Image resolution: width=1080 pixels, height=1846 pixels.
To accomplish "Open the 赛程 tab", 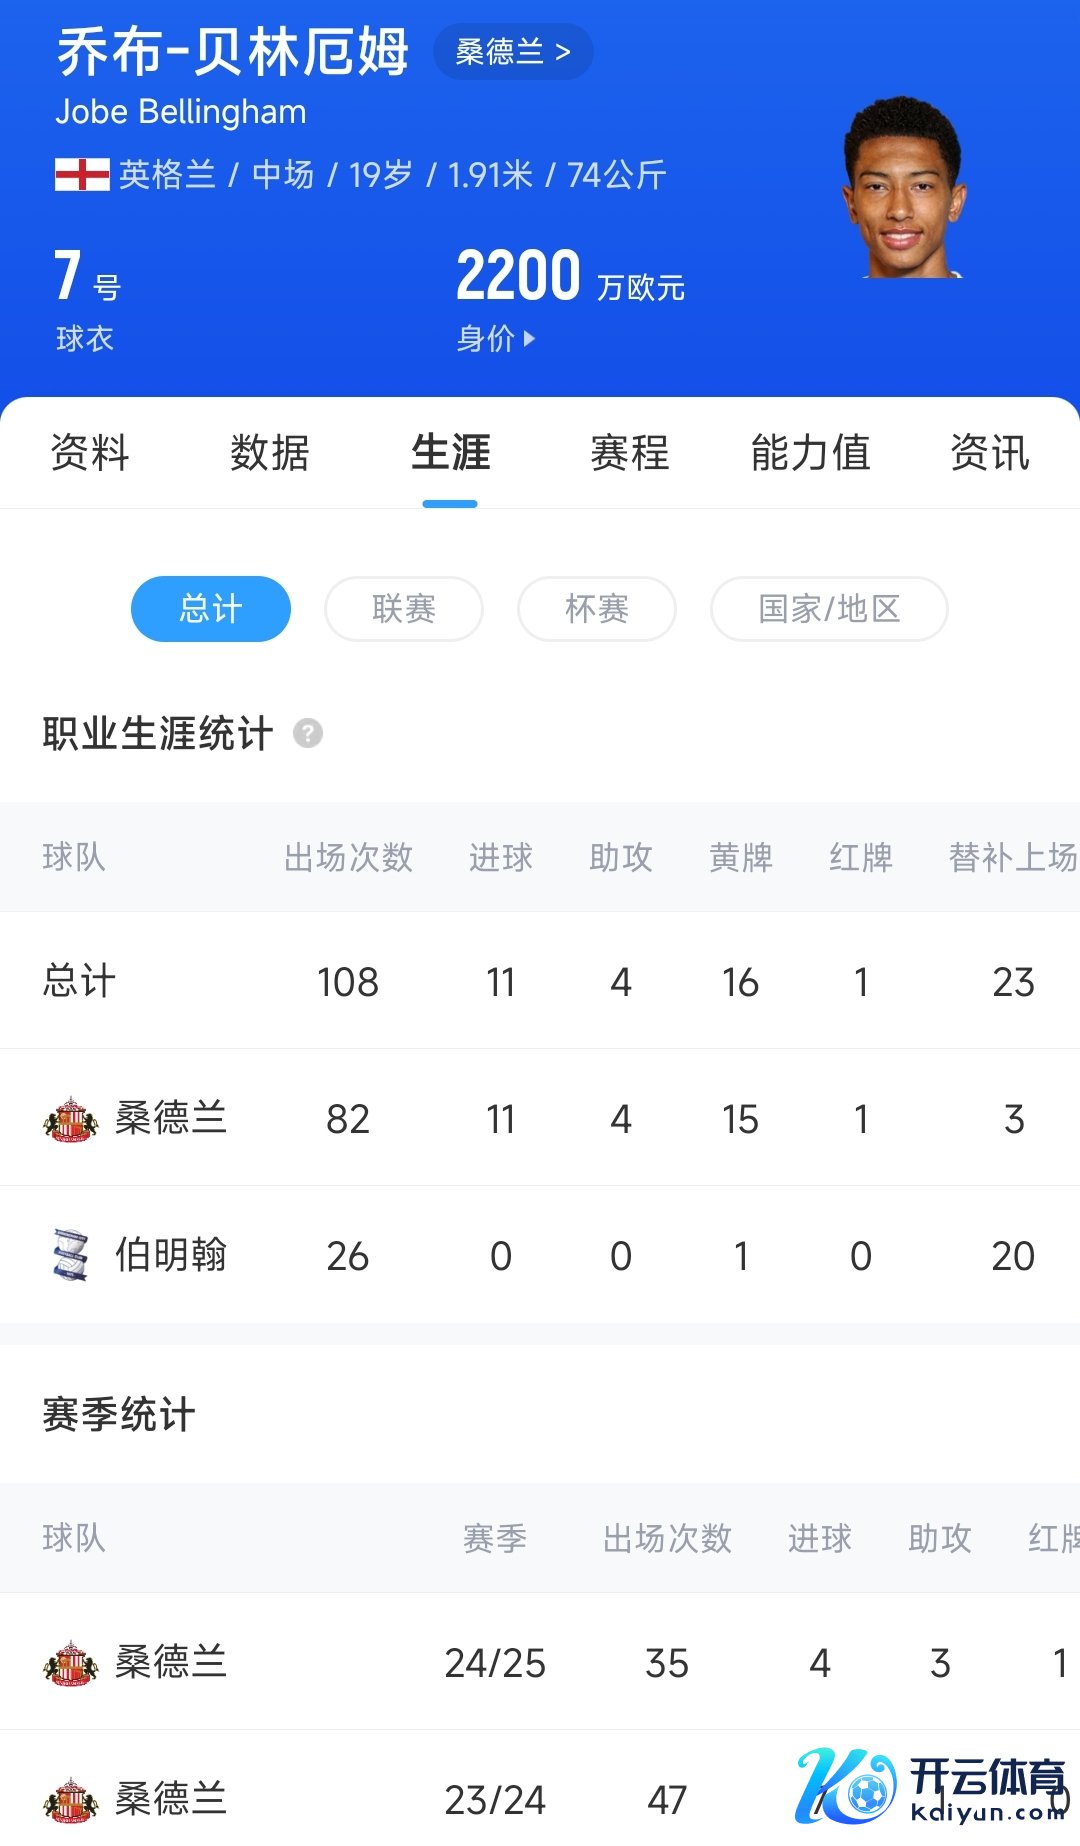I will tap(630, 453).
